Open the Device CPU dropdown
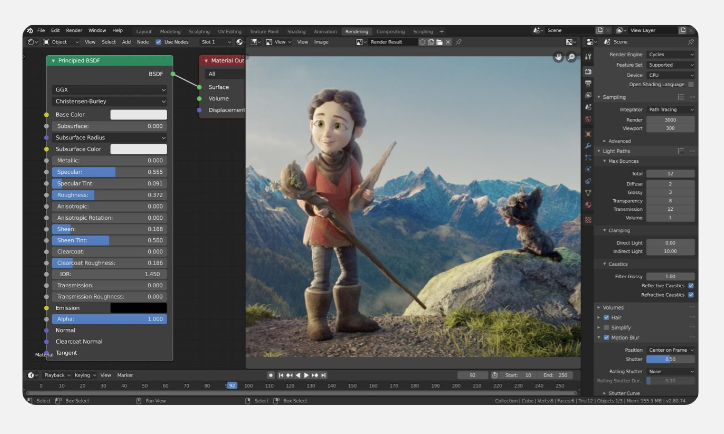Viewport: 724px width, 434px height. (670, 75)
